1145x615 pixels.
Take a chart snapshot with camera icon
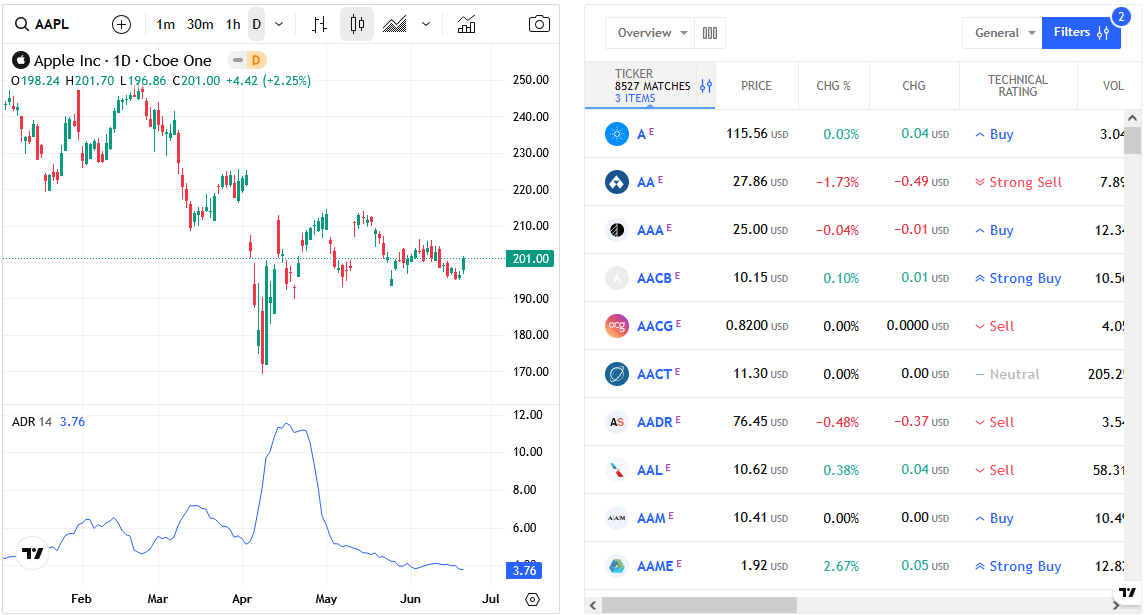point(539,24)
